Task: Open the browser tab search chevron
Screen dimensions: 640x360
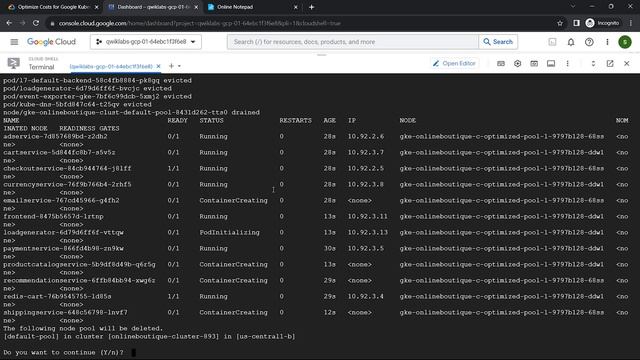Action: (x=573, y=7)
